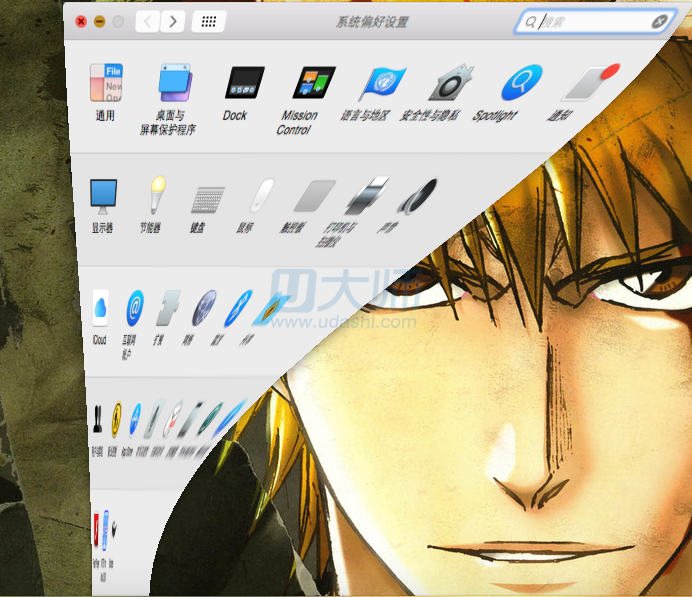The width and height of the screenshot is (692, 597).
Task: Open Desktop & Screen Saver preferences
Action: 169,85
